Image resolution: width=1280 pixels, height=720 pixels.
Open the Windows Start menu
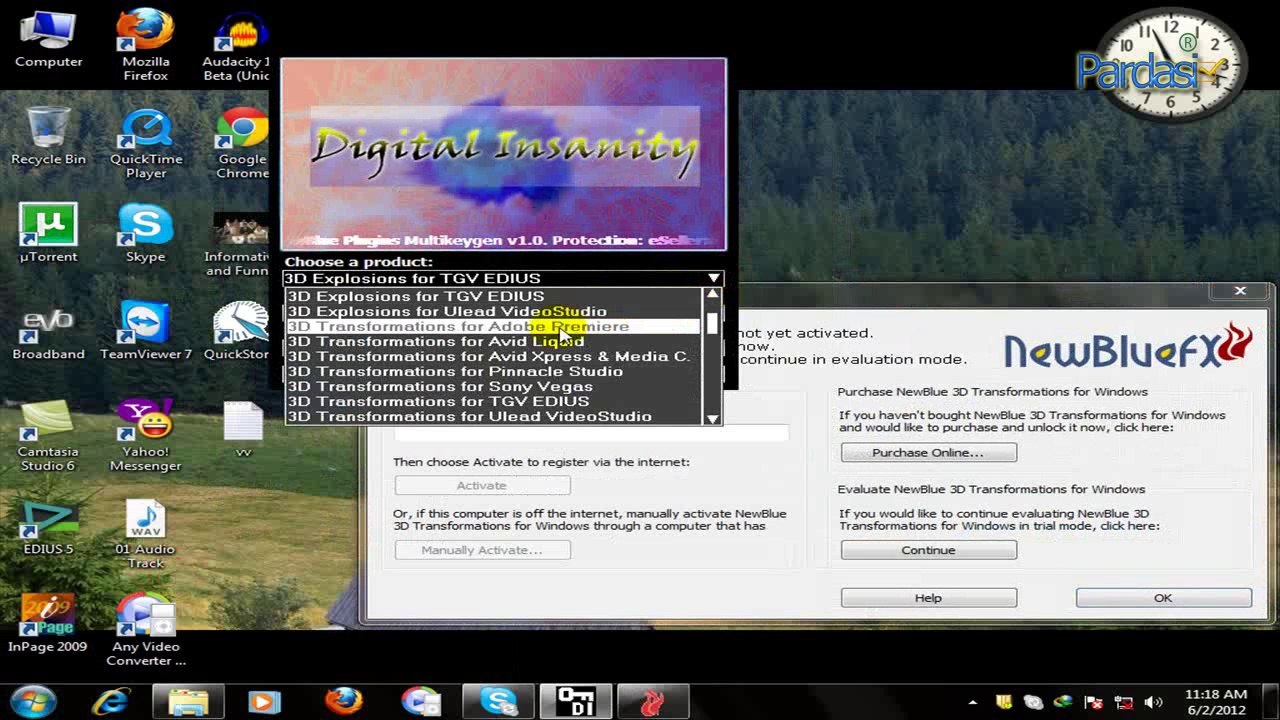[34, 701]
